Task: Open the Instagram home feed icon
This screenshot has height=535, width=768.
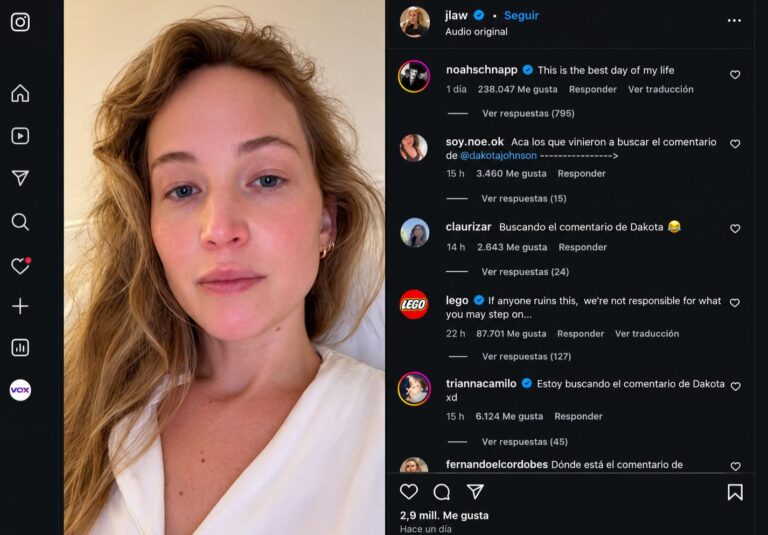Action: pyautogui.click(x=20, y=93)
